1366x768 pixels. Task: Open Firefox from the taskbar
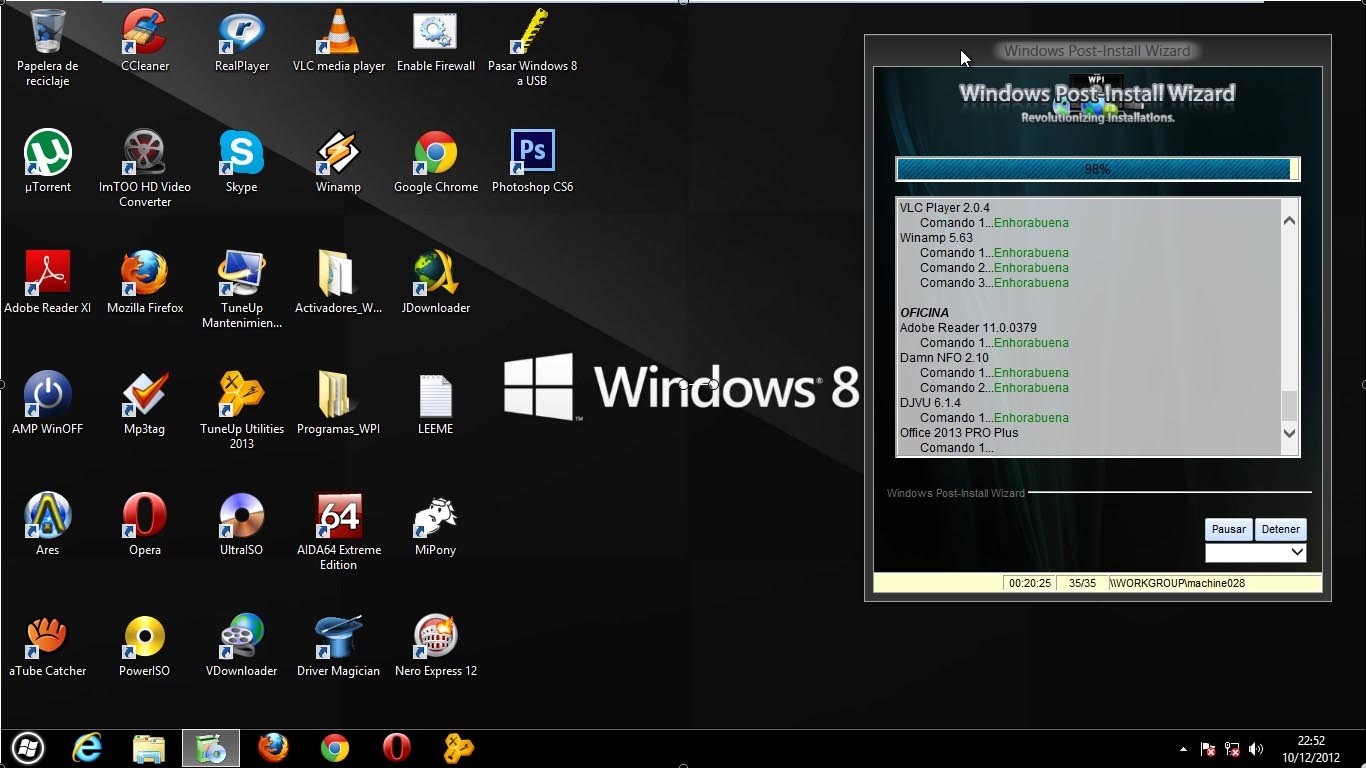point(273,748)
